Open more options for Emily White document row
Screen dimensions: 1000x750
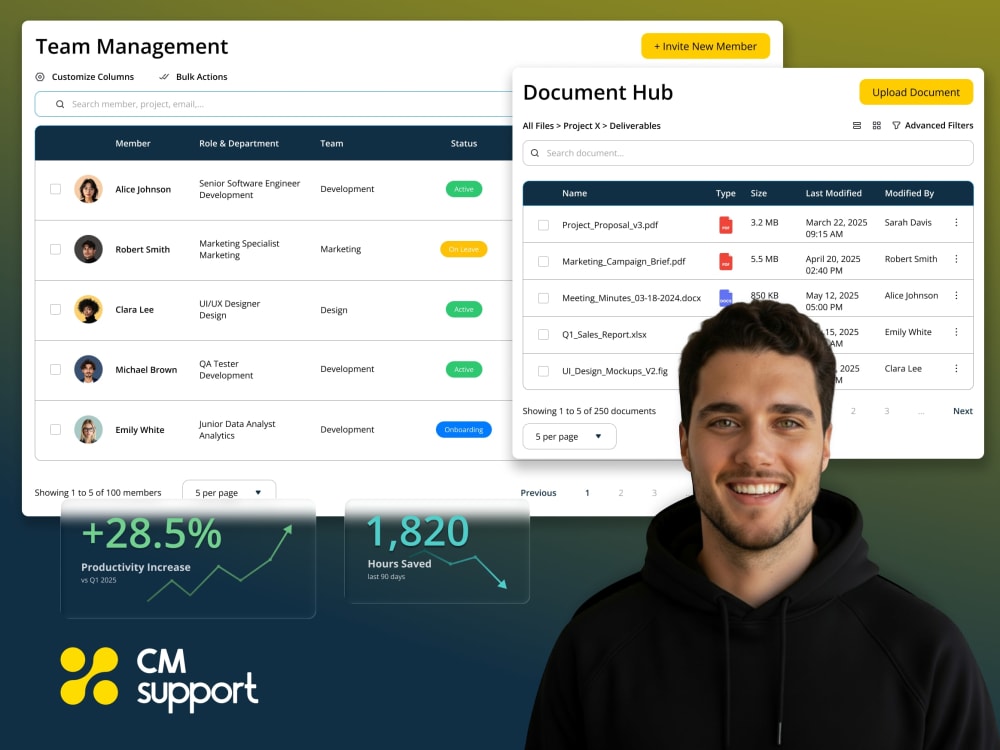(x=956, y=332)
